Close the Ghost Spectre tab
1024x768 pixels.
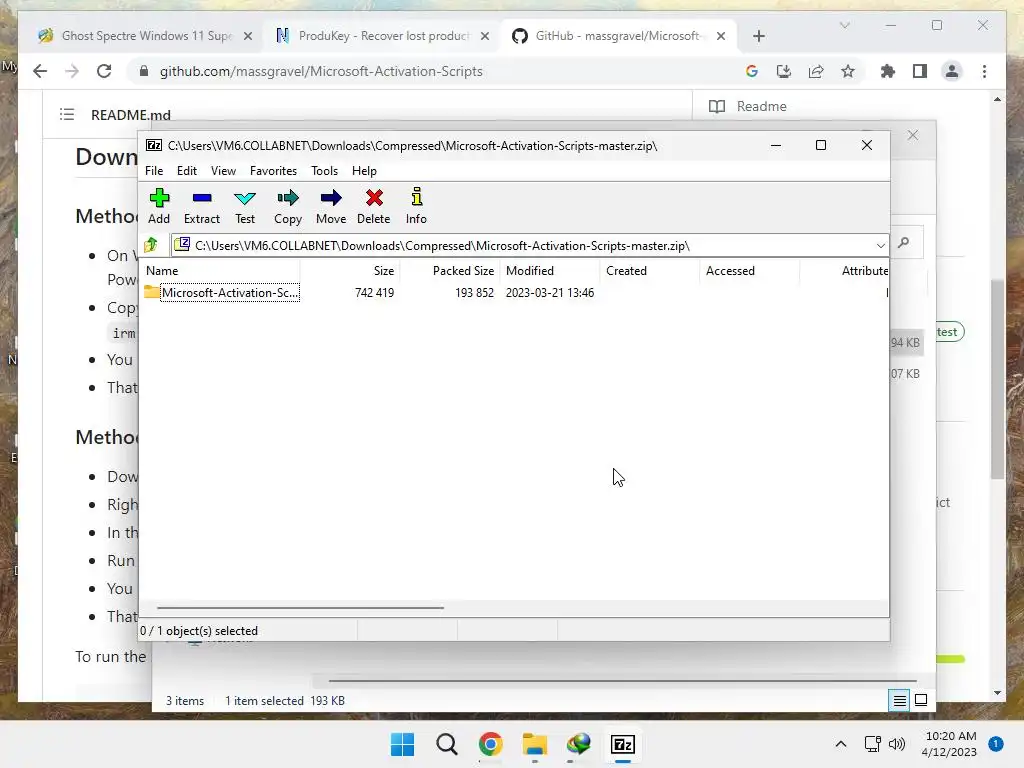pyautogui.click(x=248, y=37)
